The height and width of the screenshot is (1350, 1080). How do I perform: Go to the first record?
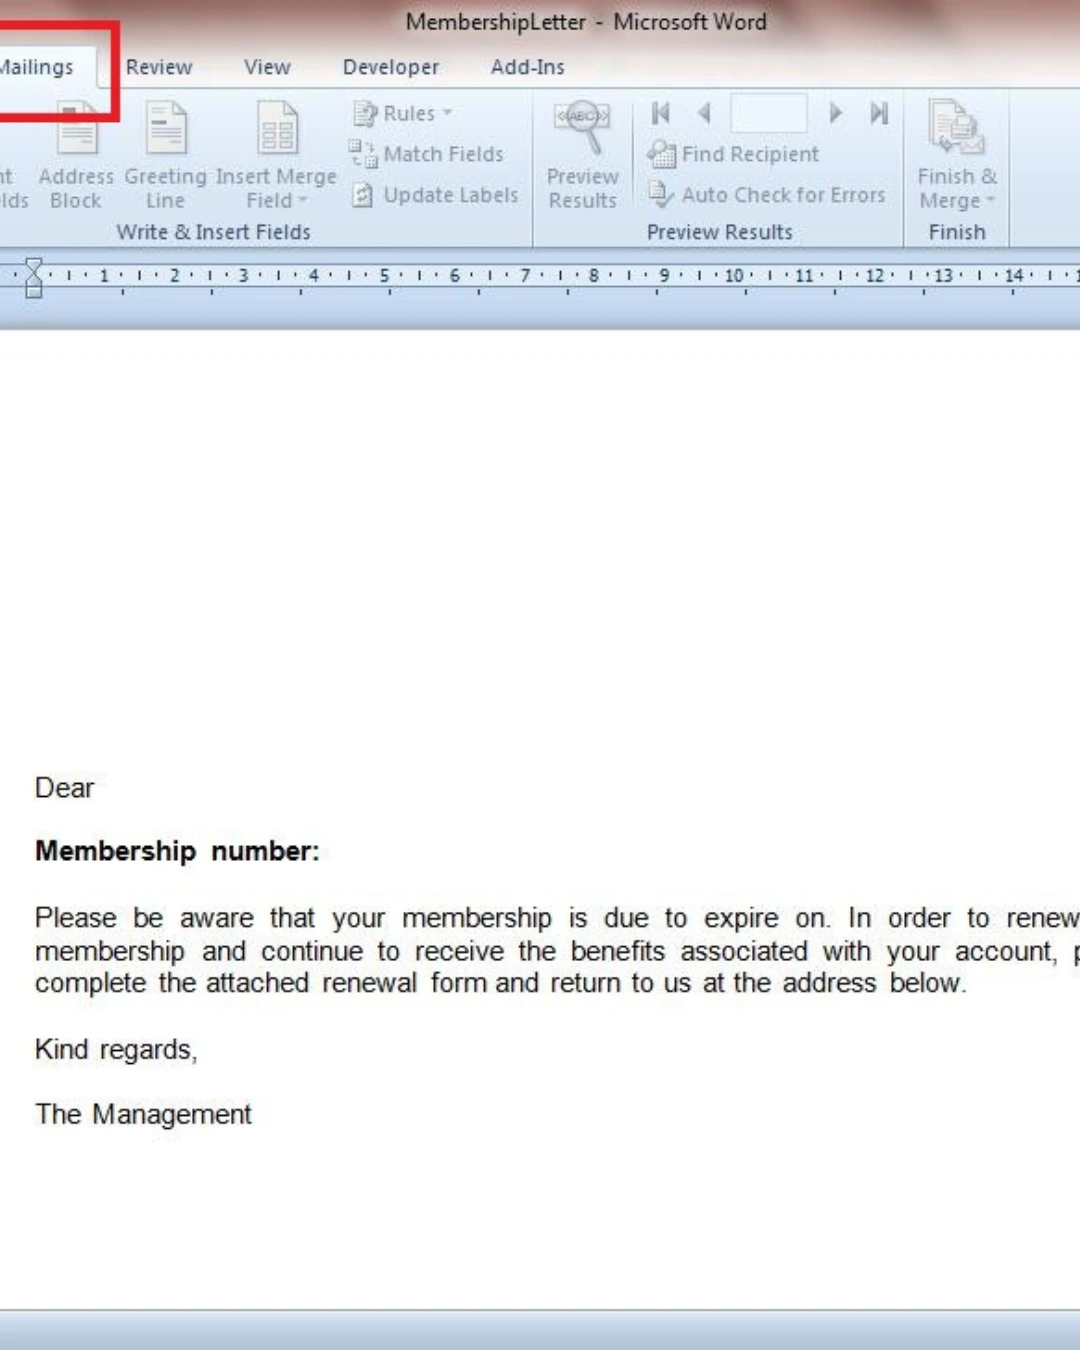pyautogui.click(x=661, y=113)
